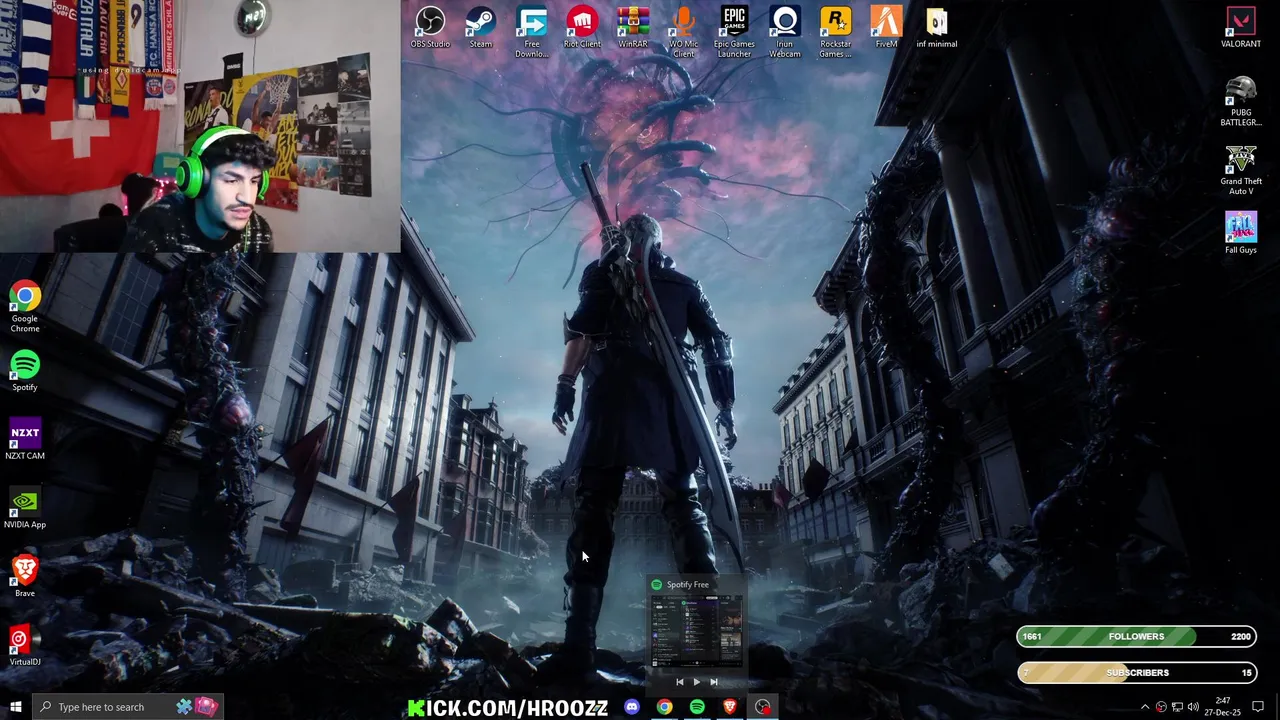Click the Spotify taskbar icon

697,707
